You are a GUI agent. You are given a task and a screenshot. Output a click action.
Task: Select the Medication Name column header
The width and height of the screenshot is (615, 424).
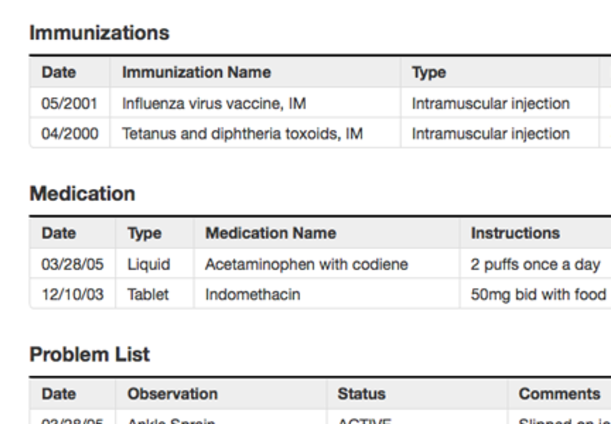271,233
